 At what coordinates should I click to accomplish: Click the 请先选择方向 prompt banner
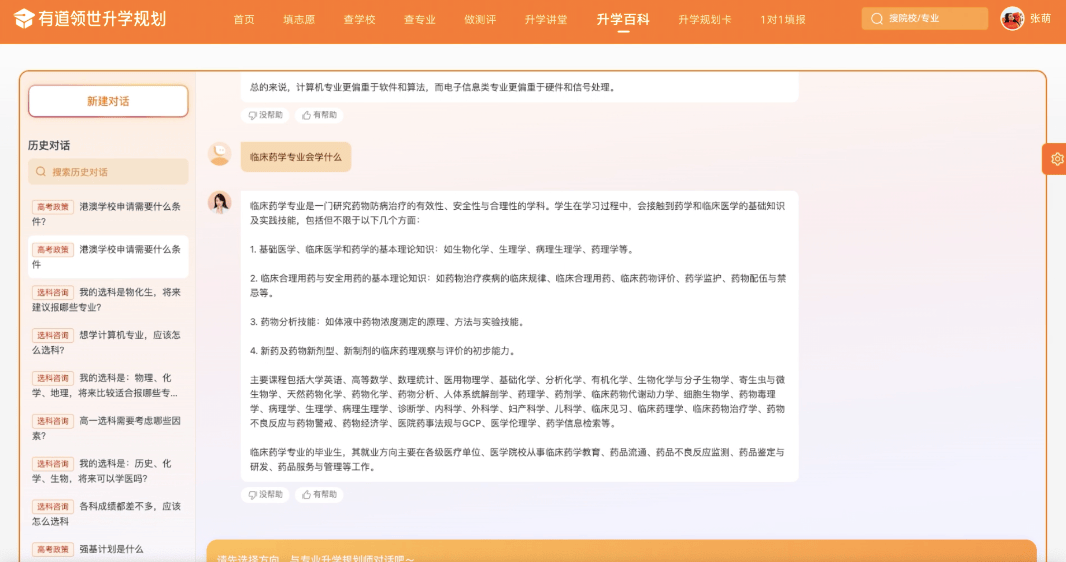click(621, 552)
